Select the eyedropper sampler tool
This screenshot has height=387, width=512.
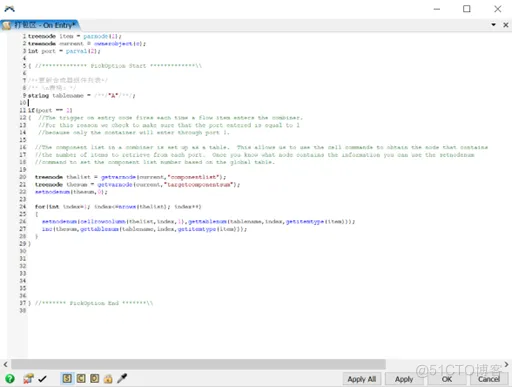pyautogui.click(x=122, y=378)
